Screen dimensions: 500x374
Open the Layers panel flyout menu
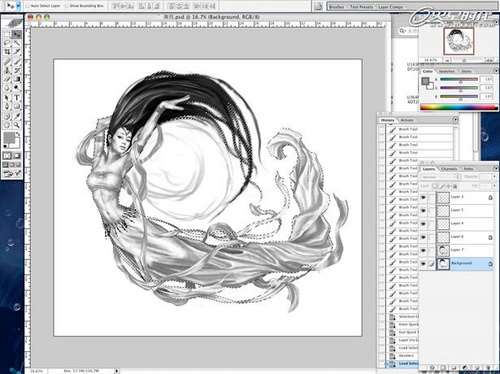coord(496,169)
